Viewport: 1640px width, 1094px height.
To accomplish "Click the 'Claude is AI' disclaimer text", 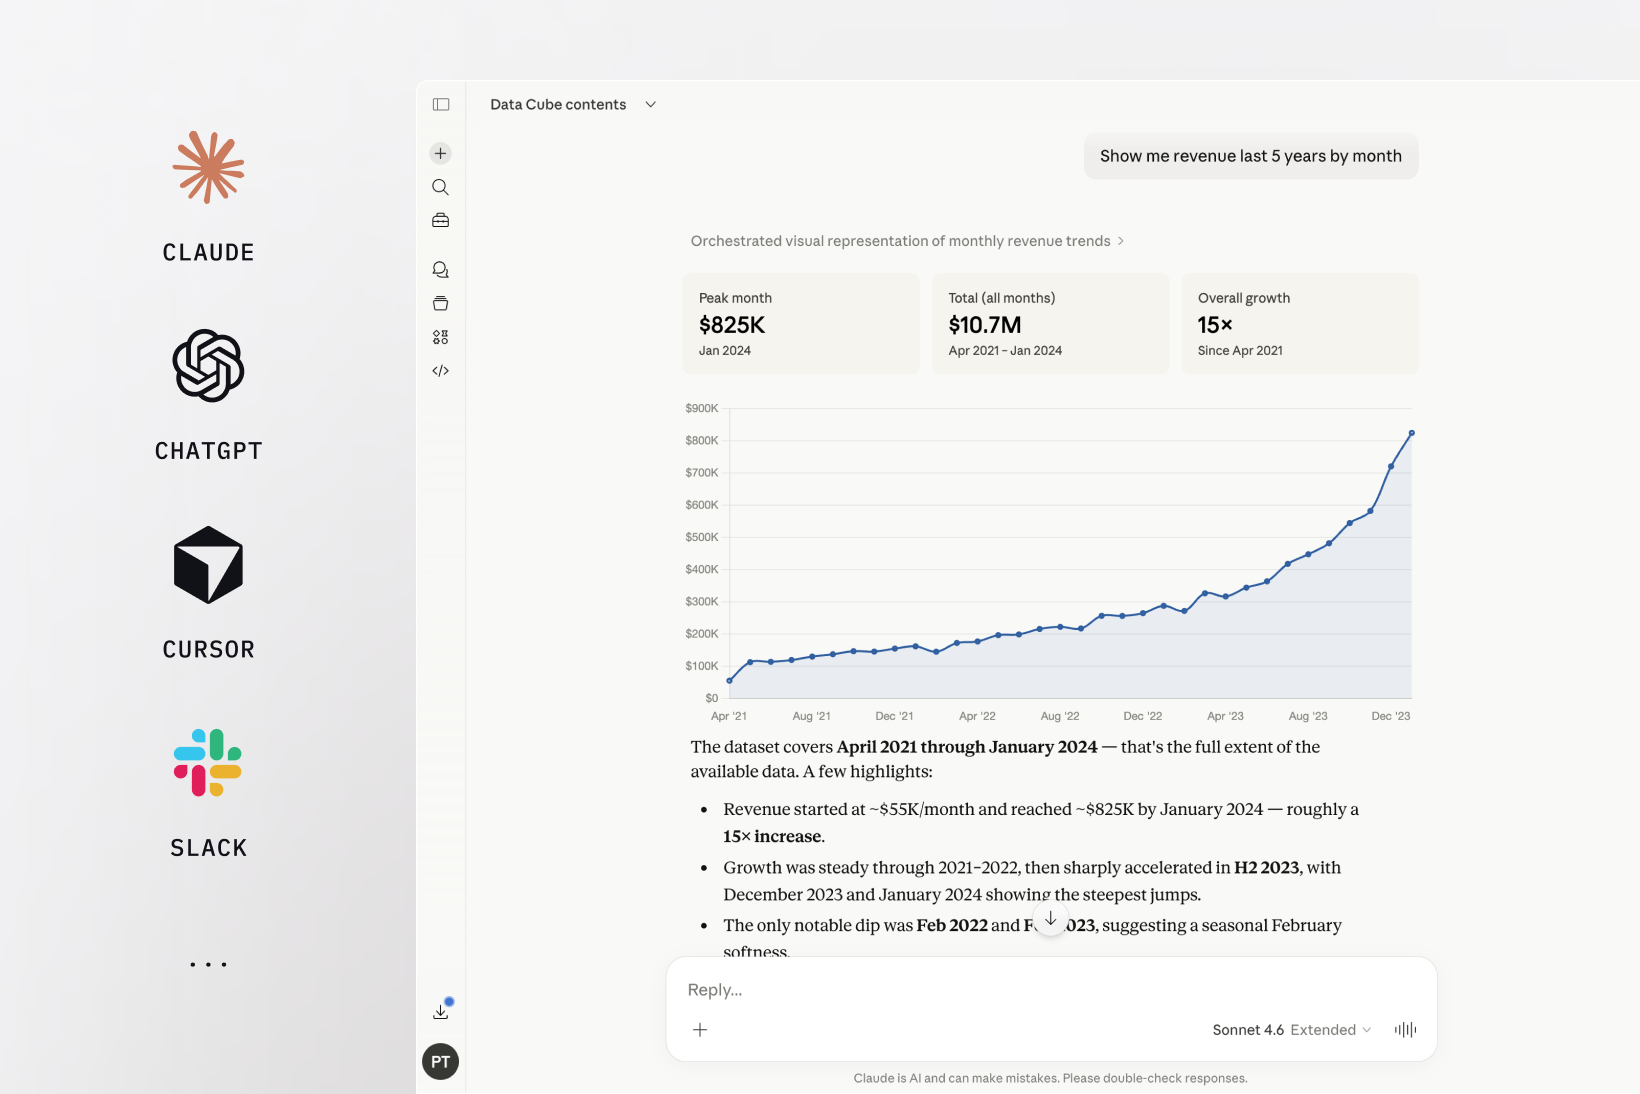I will [1050, 1078].
